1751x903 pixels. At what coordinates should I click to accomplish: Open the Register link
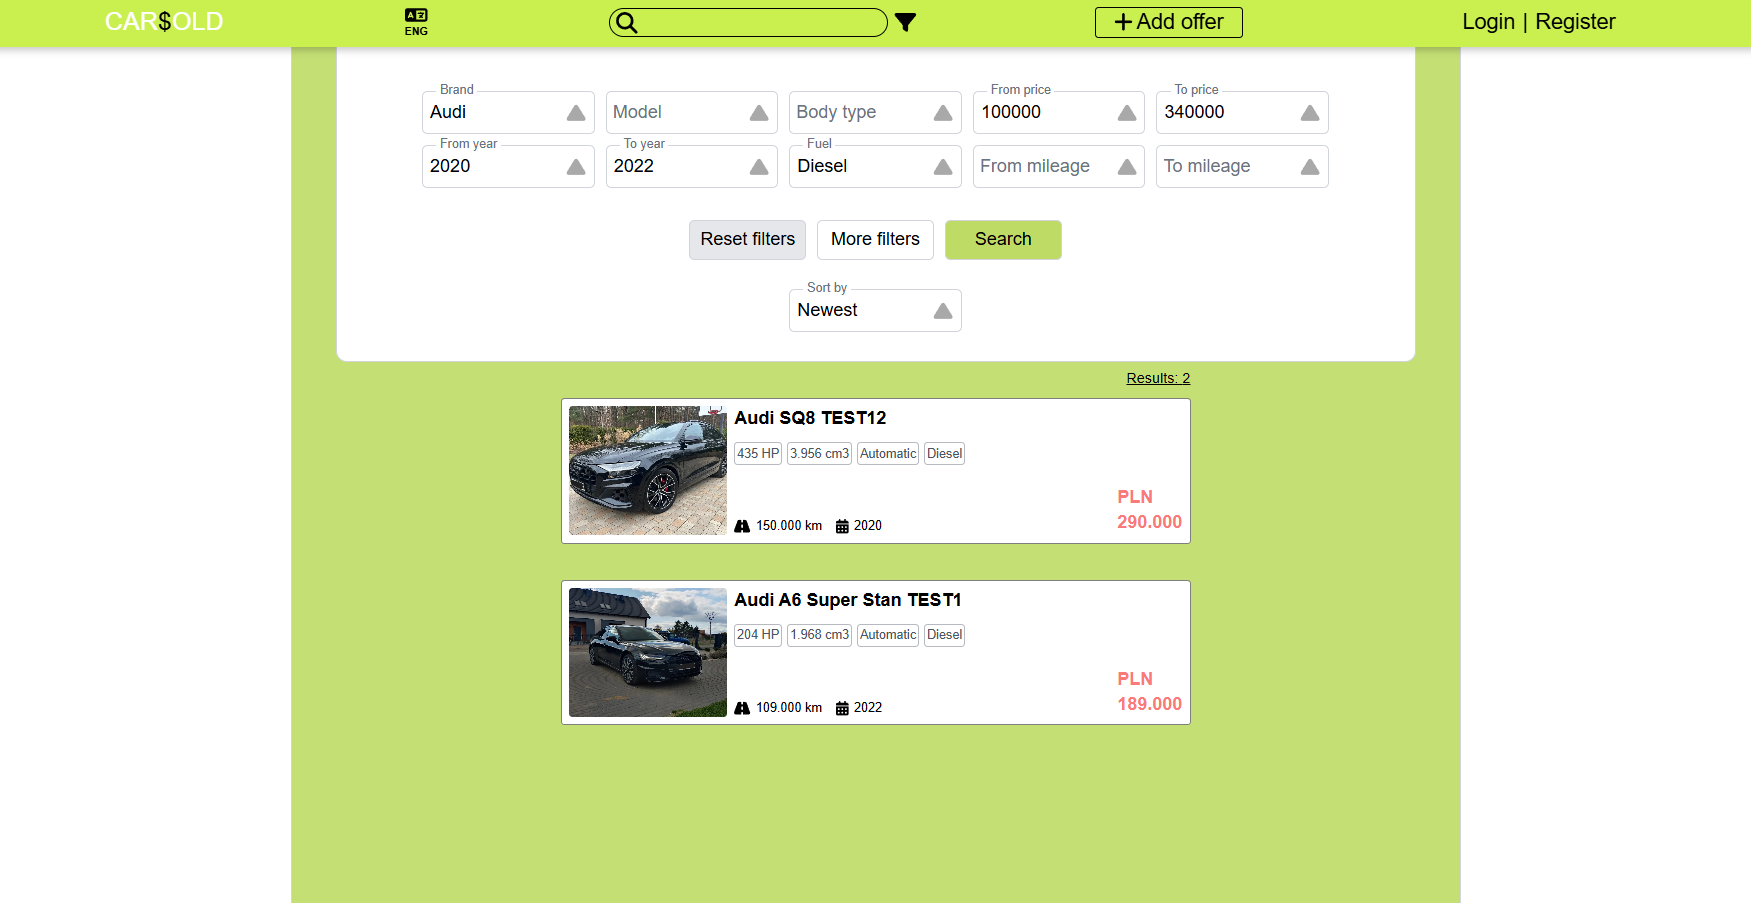(x=1575, y=22)
